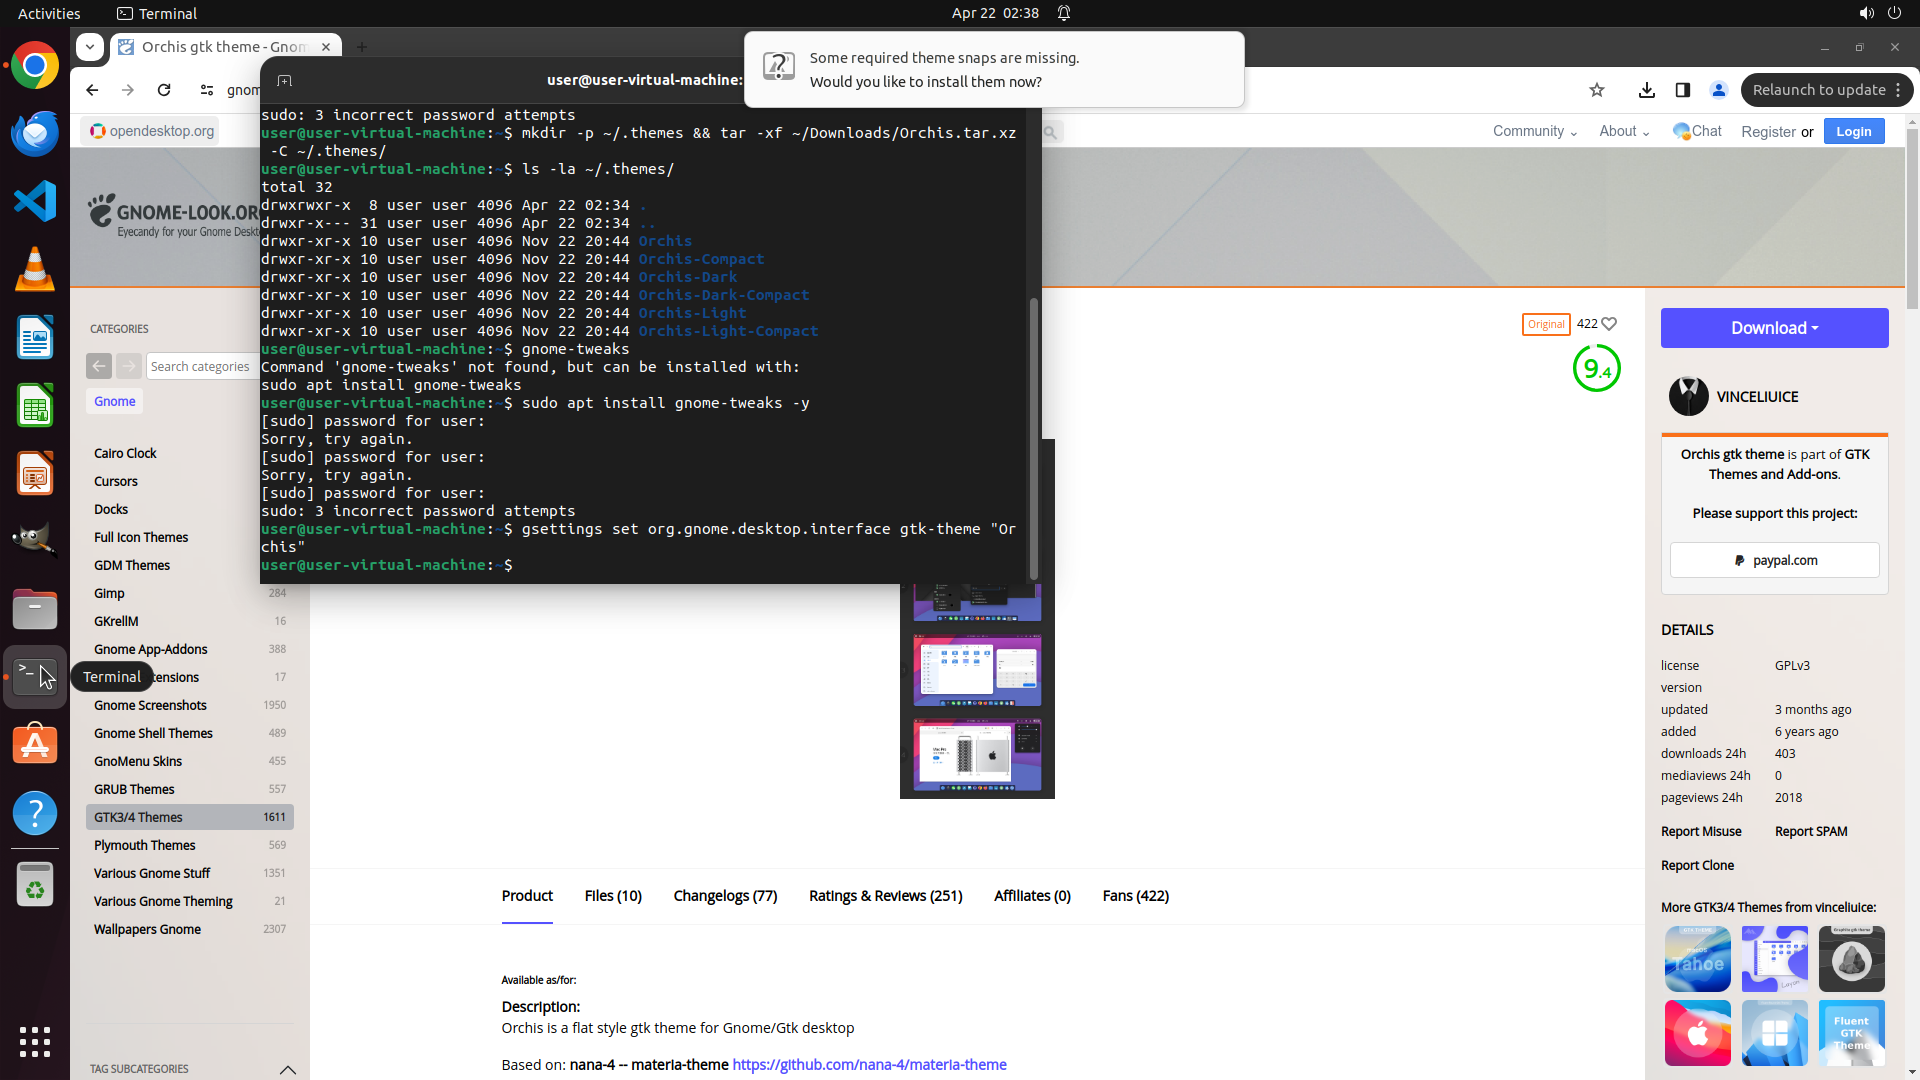Toggle Chrome side panel icon
1920x1080 pixels.
click(x=1683, y=90)
